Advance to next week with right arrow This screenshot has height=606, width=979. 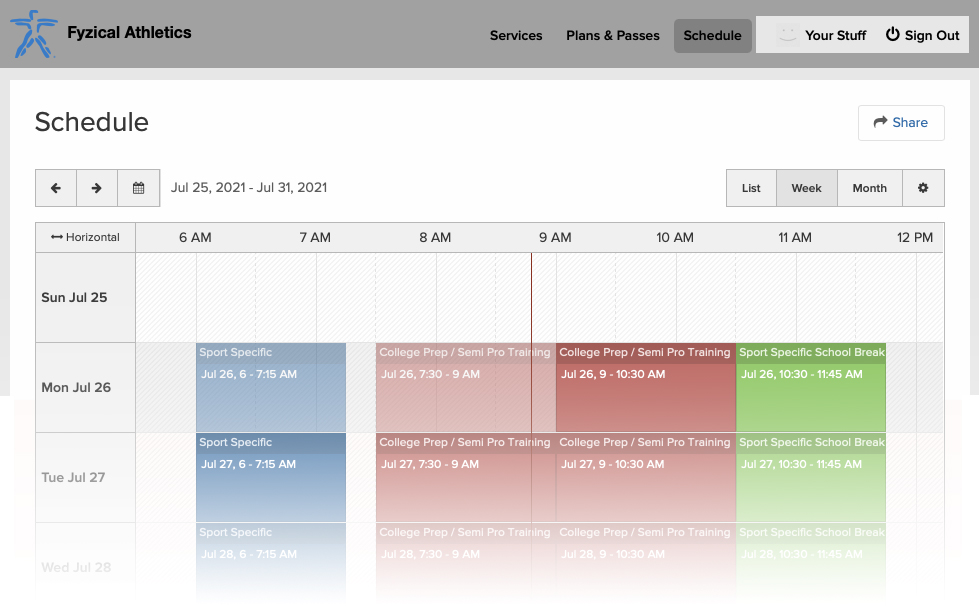point(97,188)
